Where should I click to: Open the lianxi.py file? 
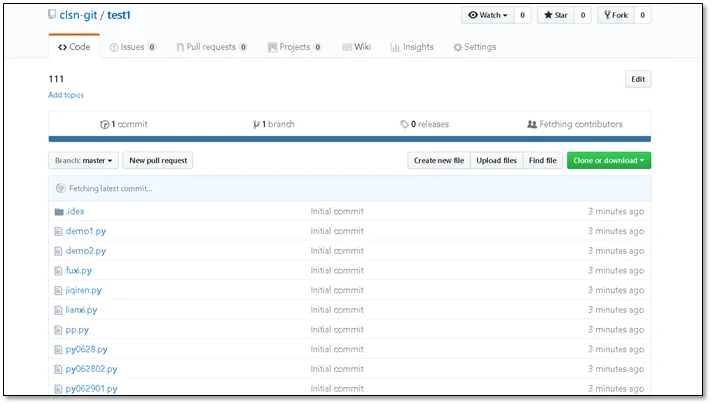pos(81,311)
